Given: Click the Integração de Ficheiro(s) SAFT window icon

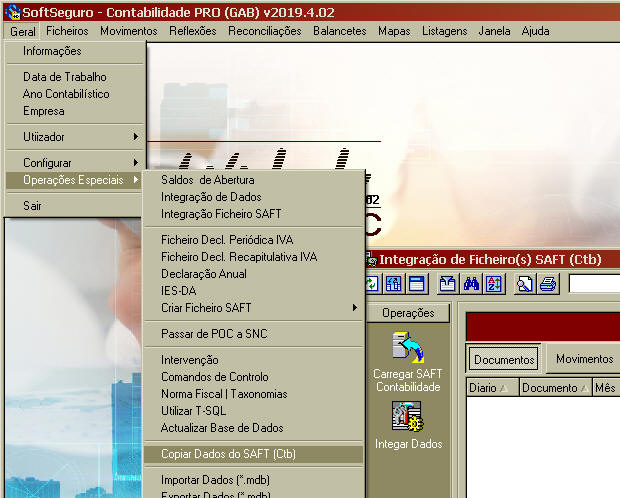Looking at the screenshot, I should [372, 259].
